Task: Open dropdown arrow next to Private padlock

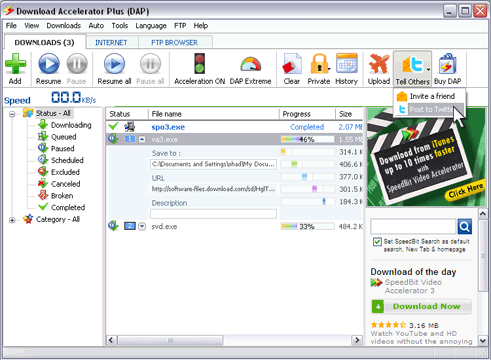Action: point(329,69)
